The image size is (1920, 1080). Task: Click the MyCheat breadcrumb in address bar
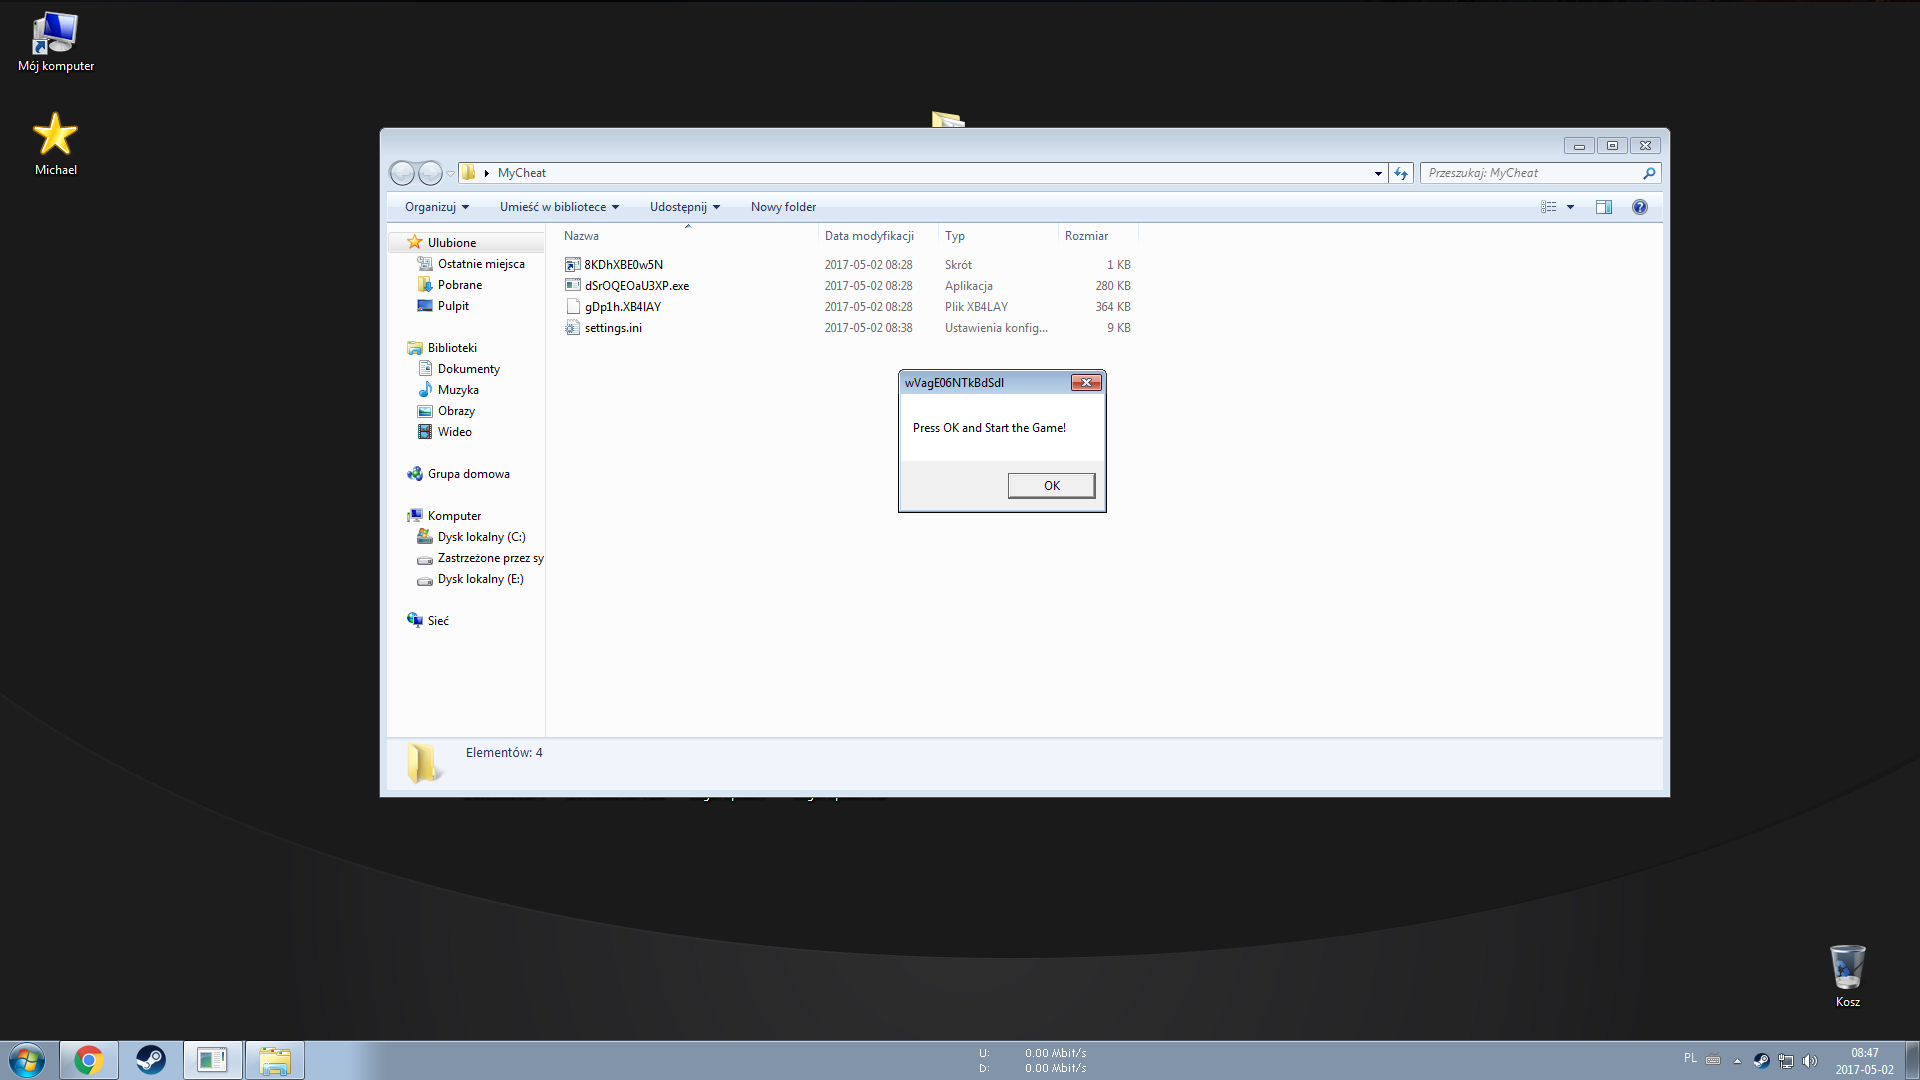pyautogui.click(x=522, y=173)
